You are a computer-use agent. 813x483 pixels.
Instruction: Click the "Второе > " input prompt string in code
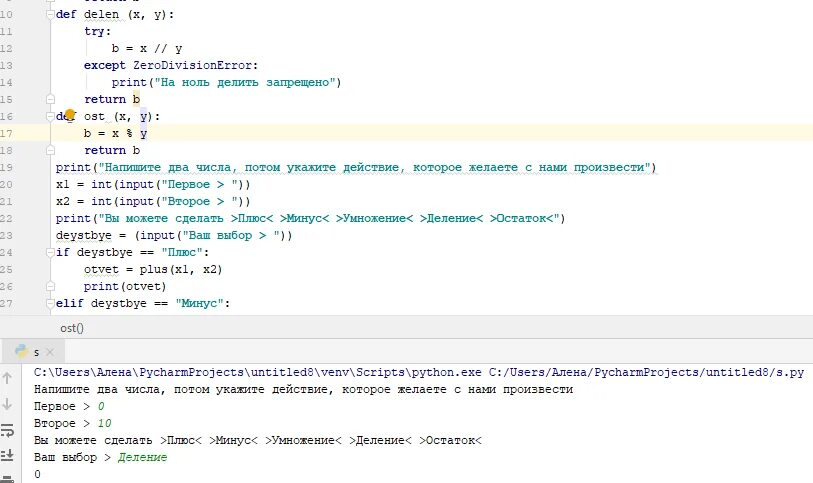(x=200, y=201)
